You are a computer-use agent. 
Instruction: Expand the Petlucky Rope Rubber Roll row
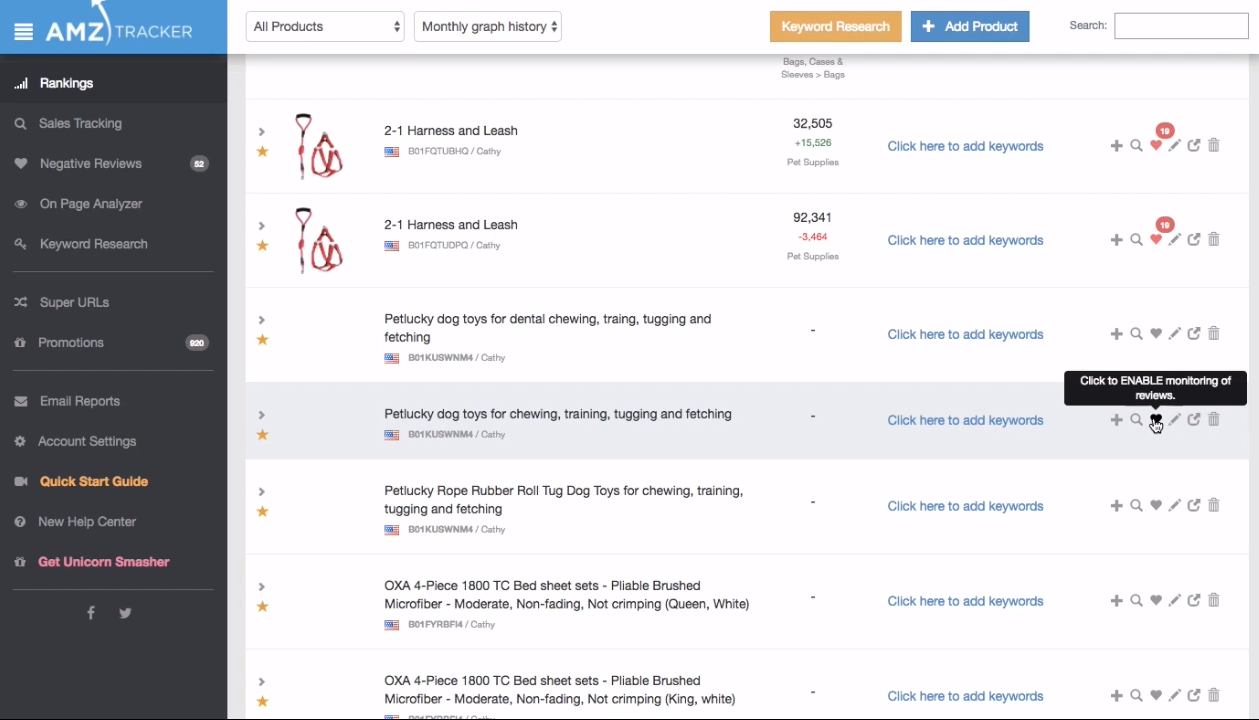pos(262,491)
